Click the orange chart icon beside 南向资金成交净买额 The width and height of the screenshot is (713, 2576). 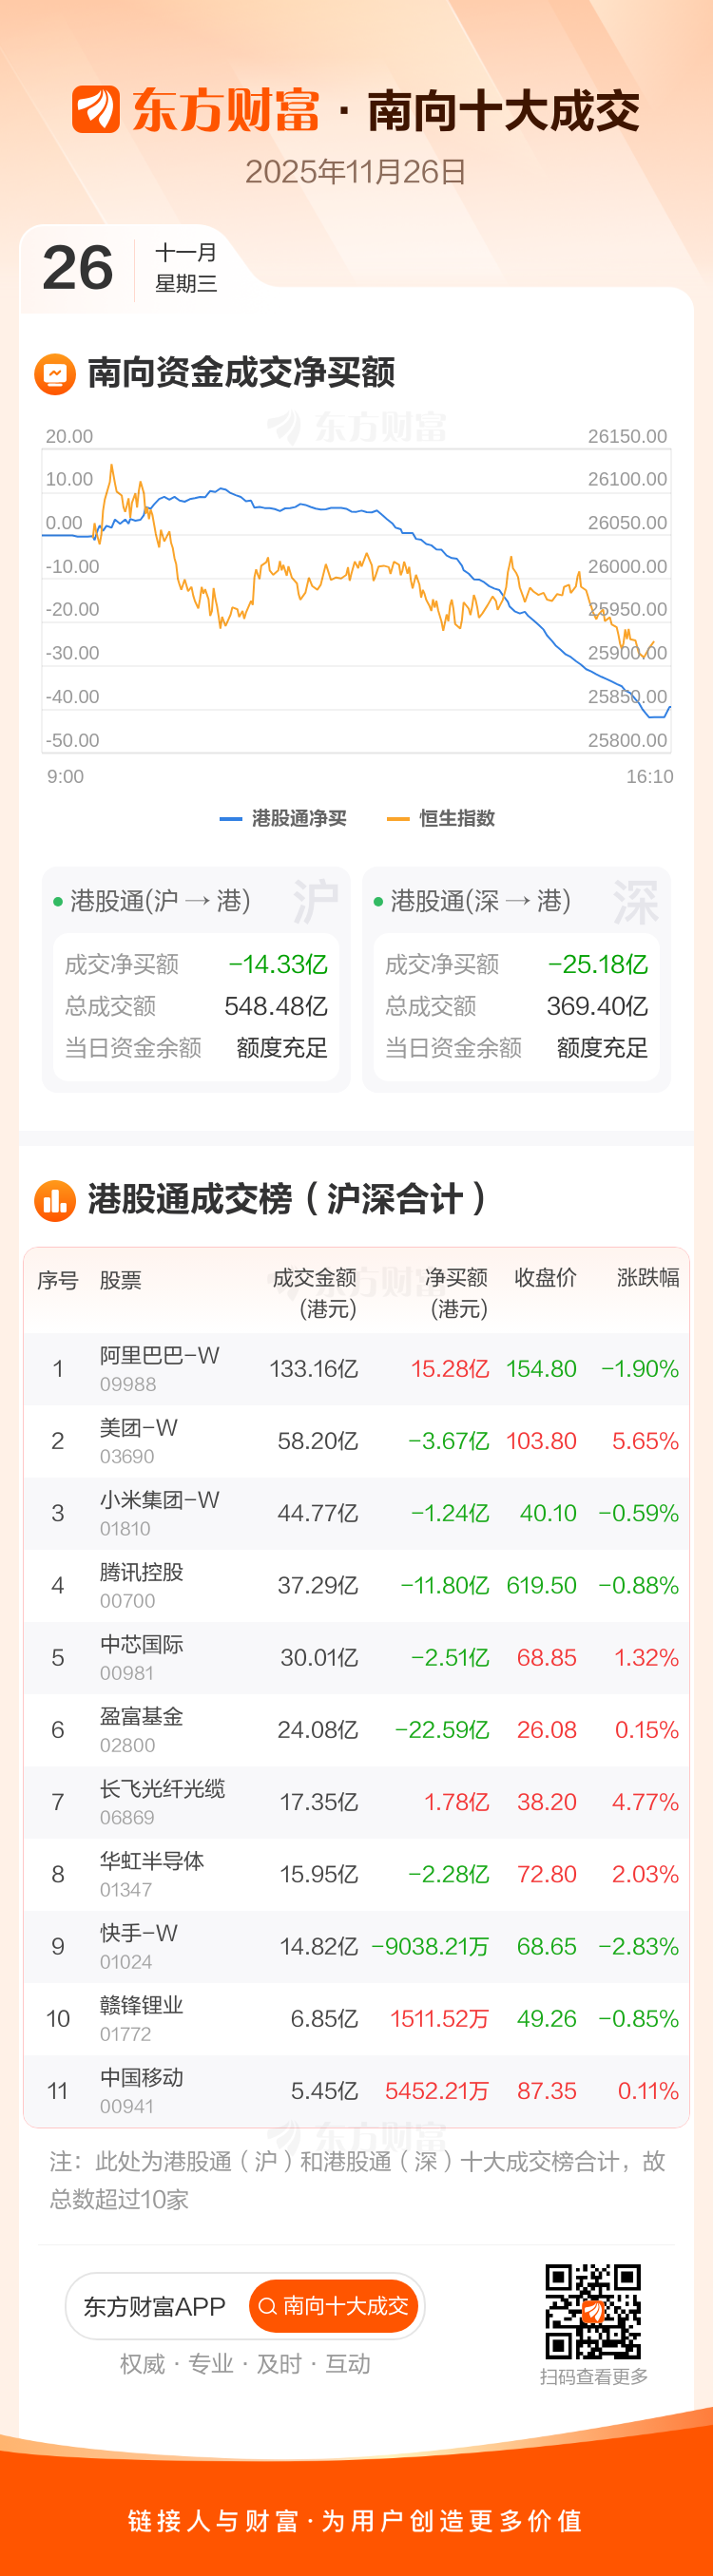click(55, 374)
